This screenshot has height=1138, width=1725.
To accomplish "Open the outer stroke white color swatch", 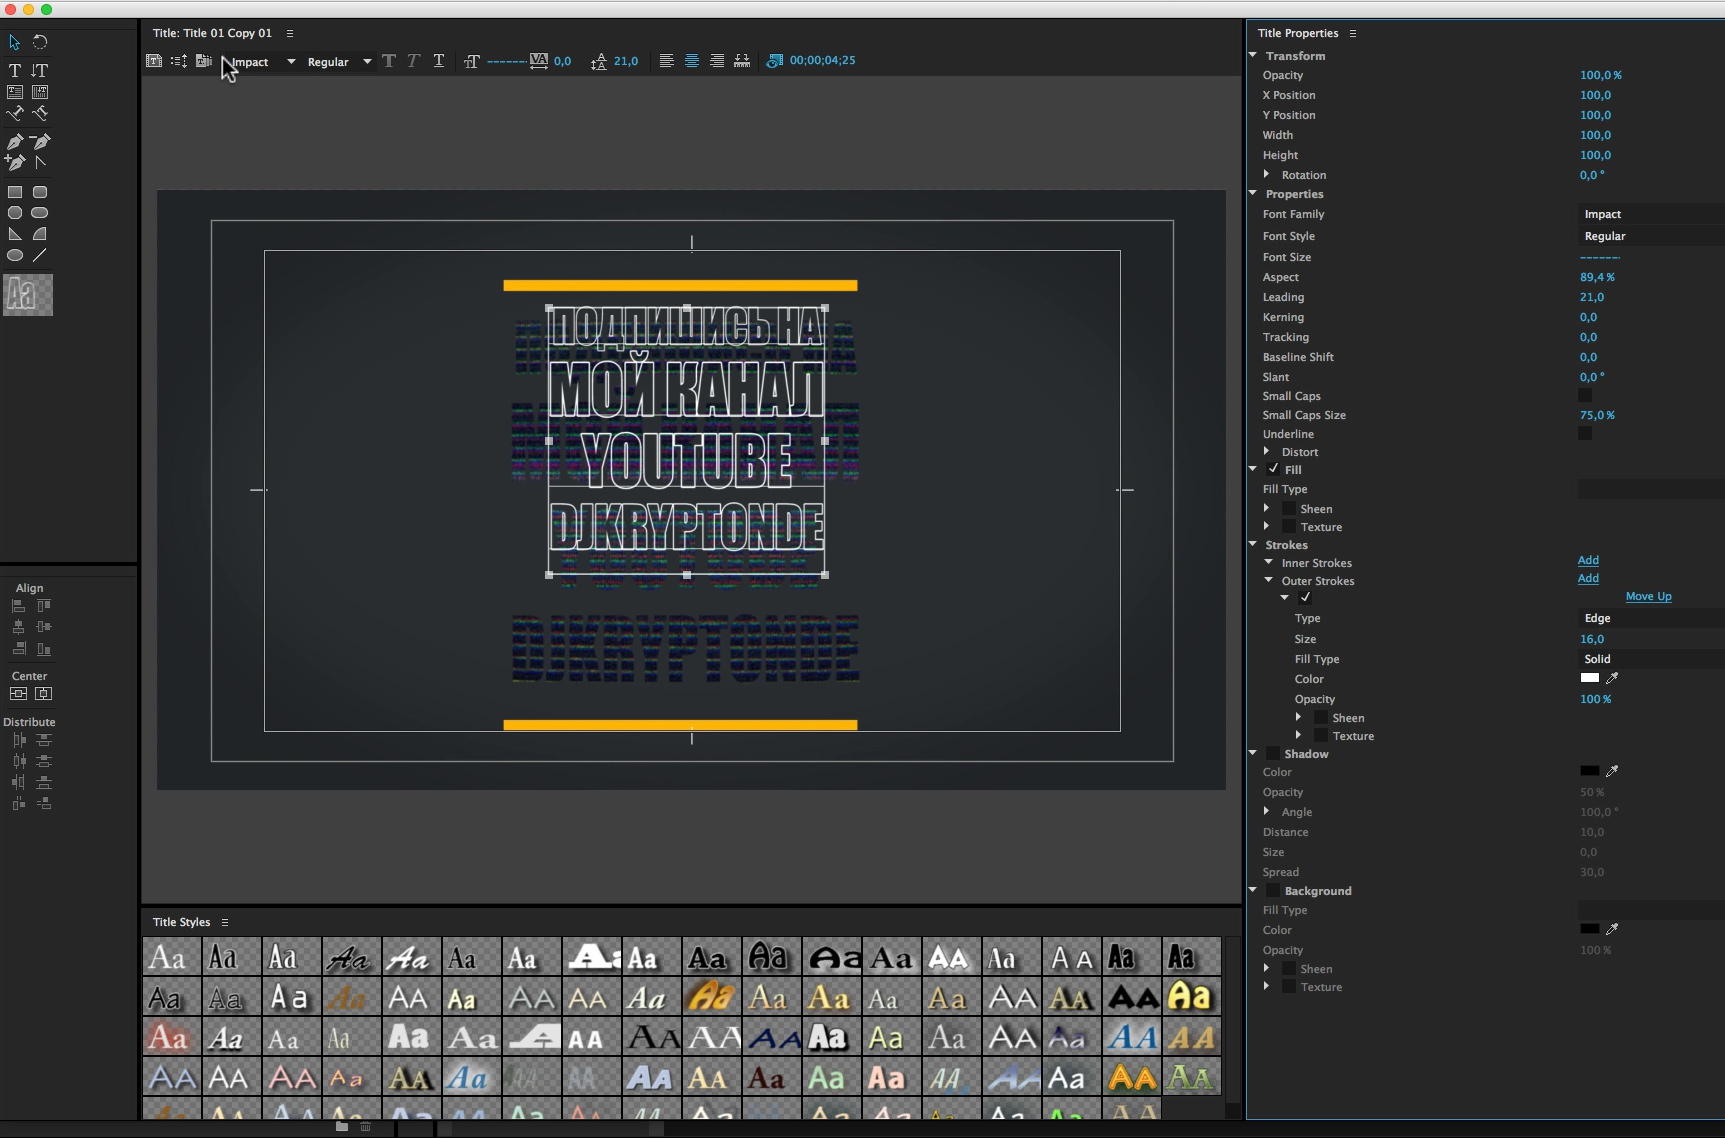I will tap(1589, 678).
